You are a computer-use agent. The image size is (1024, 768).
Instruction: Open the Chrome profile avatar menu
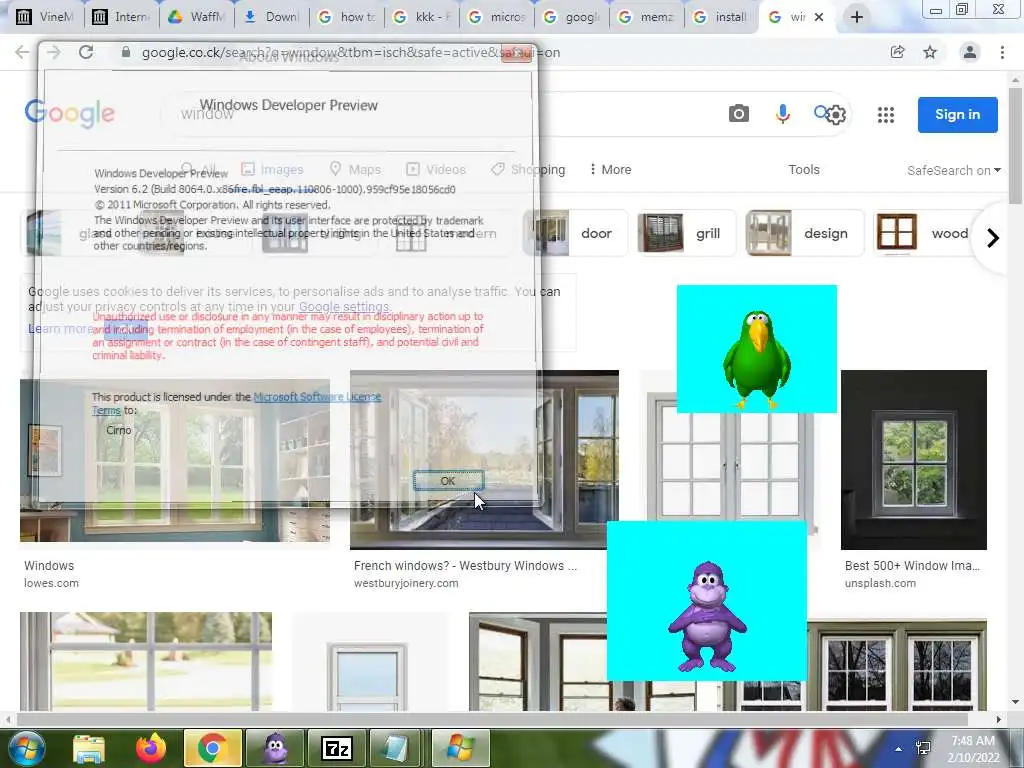click(x=970, y=52)
